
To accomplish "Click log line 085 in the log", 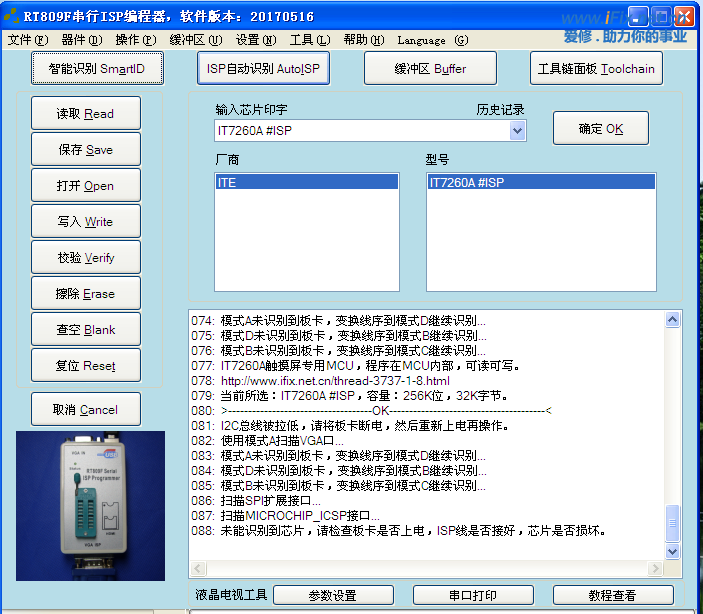I will (x=338, y=485).
